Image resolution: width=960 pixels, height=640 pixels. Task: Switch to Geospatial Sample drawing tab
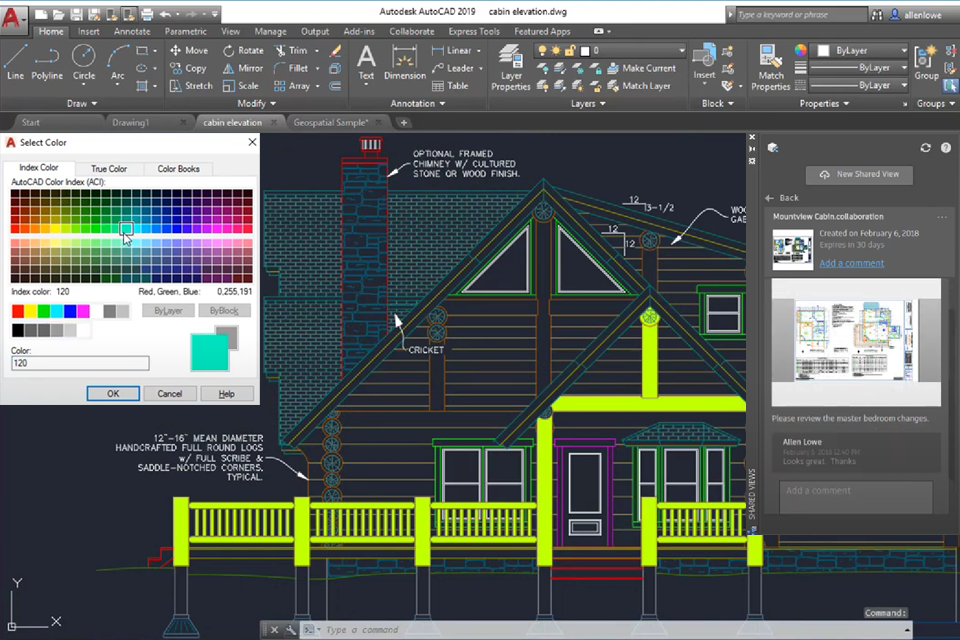(x=331, y=122)
